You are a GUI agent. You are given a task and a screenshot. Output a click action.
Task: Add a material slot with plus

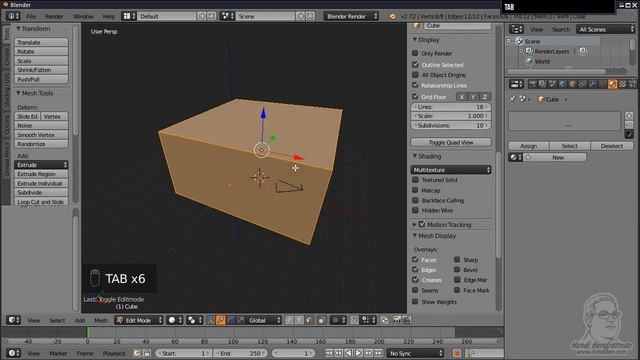coord(629,116)
